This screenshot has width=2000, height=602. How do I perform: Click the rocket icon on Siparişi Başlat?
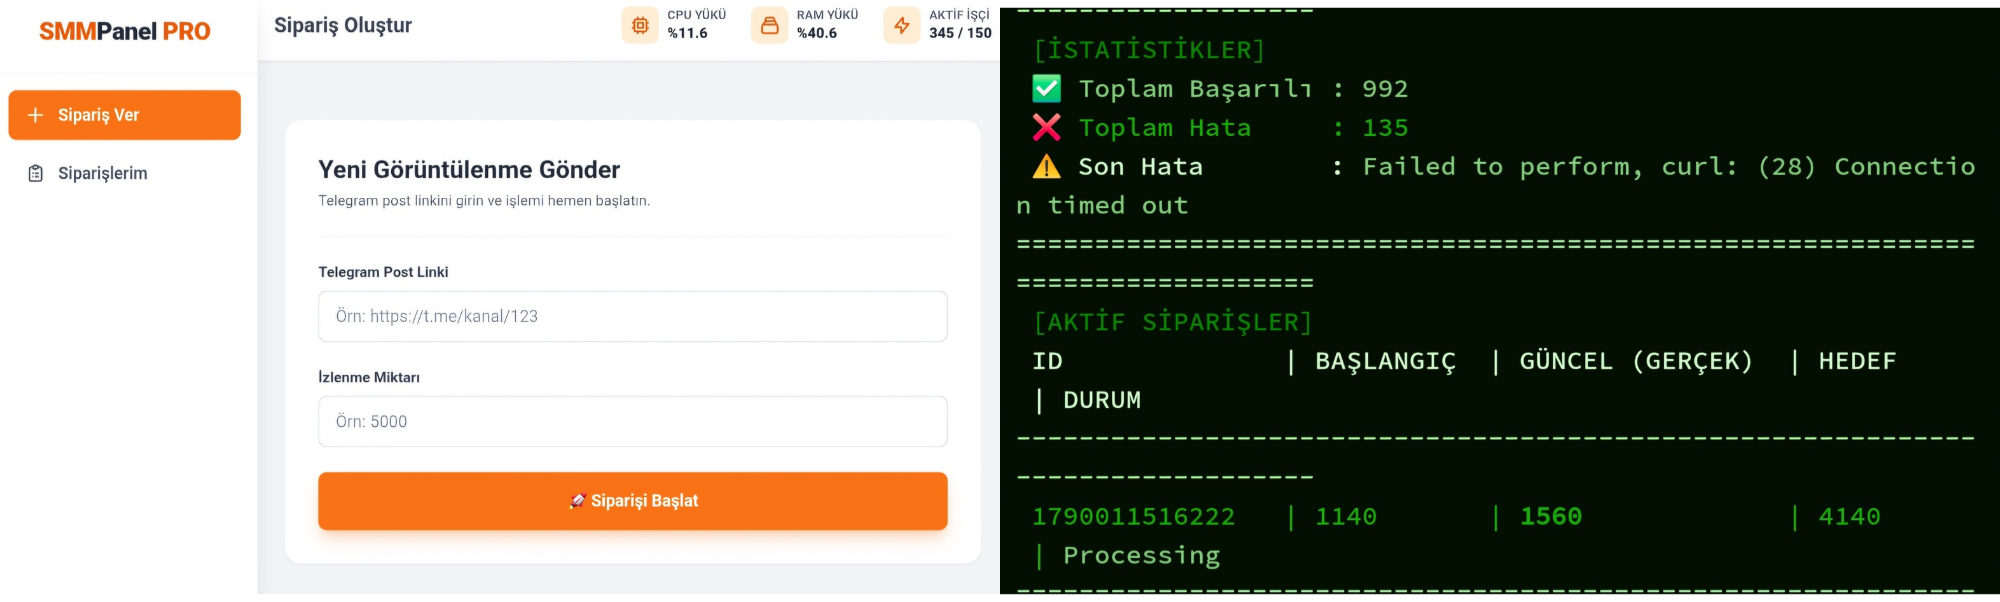pyautogui.click(x=577, y=501)
